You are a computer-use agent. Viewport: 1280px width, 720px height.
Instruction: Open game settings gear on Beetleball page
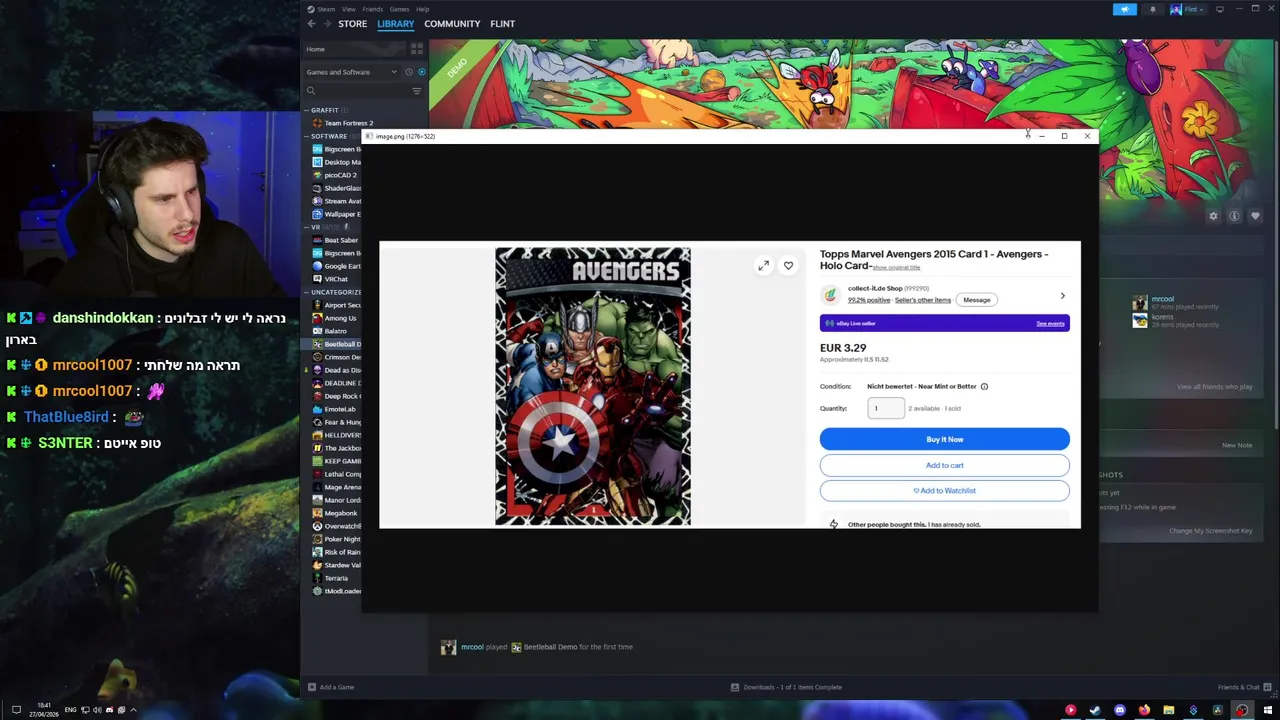pos(1213,216)
